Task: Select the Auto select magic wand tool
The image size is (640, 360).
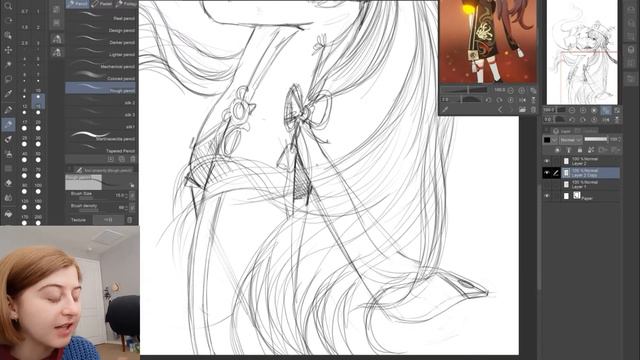Action: tap(8, 65)
